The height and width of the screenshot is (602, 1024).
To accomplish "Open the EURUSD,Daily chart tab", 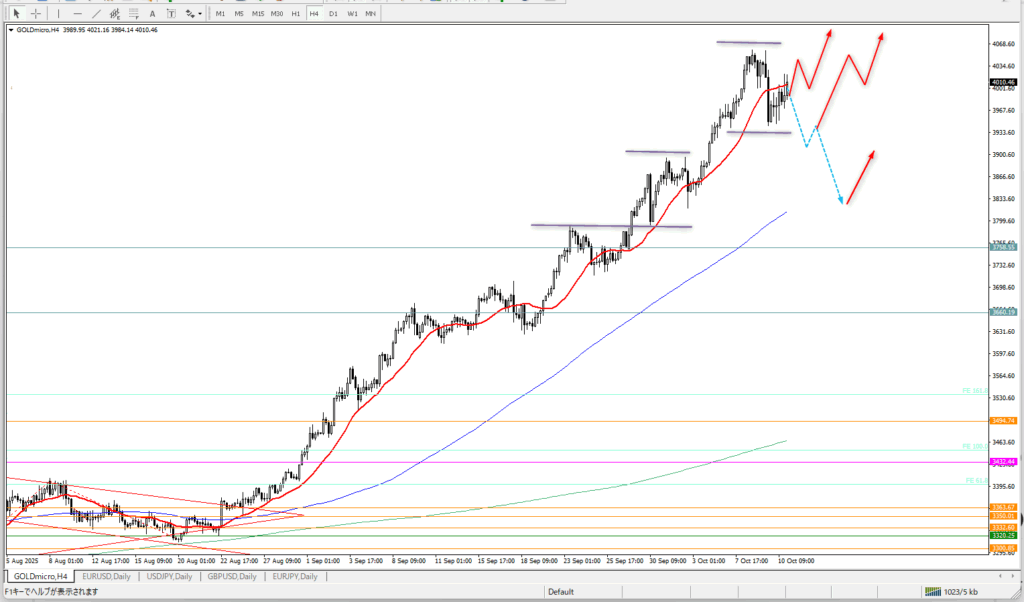I will 105,576.
